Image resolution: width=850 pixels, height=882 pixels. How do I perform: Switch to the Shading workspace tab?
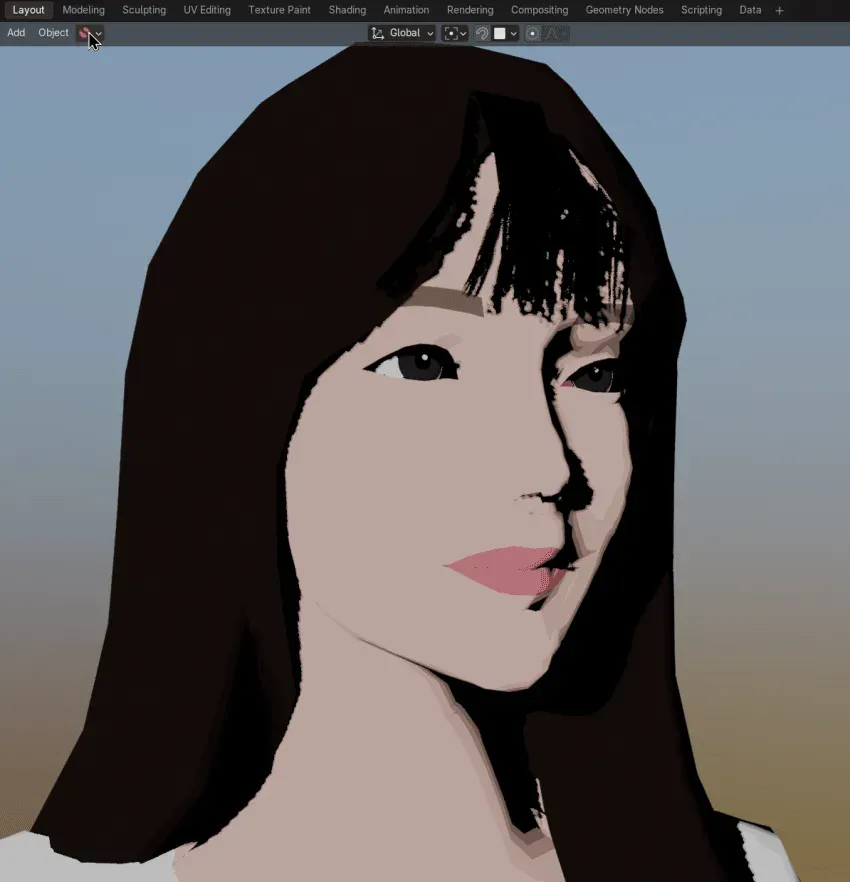pos(347,10)
